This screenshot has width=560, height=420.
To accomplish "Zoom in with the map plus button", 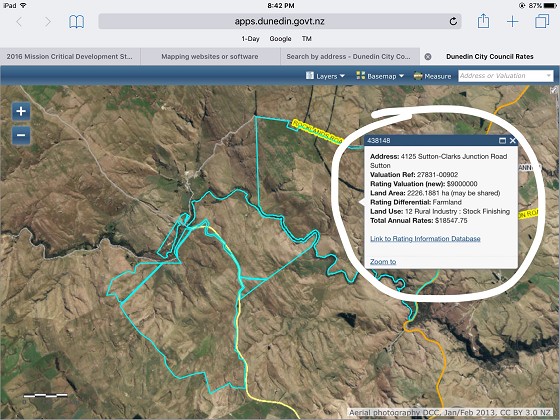I will pos(21,111).
